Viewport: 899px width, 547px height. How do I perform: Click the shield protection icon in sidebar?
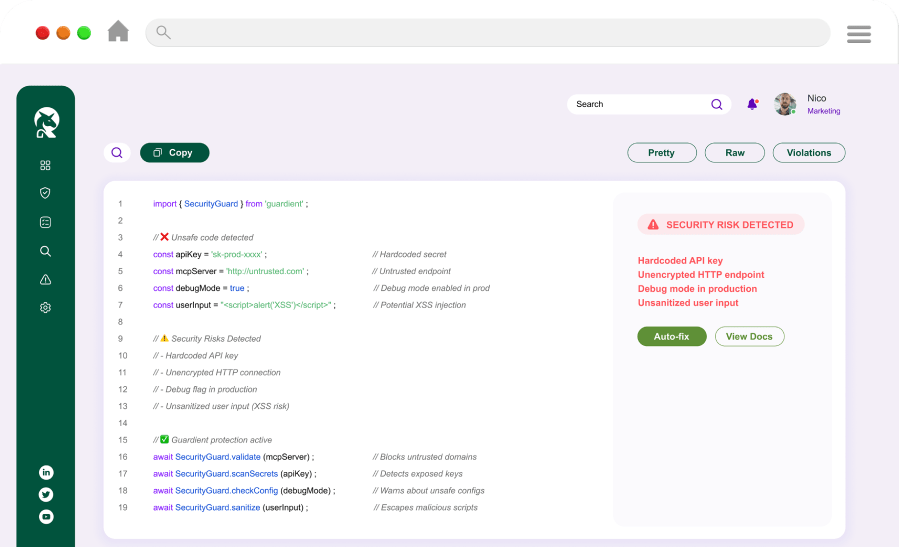(x=45, y=193)
